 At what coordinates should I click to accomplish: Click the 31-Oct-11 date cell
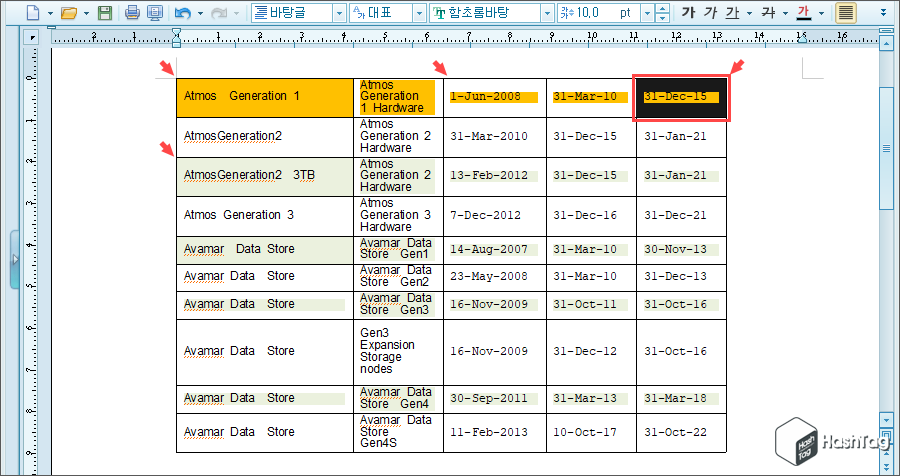(x=591, y=305)
